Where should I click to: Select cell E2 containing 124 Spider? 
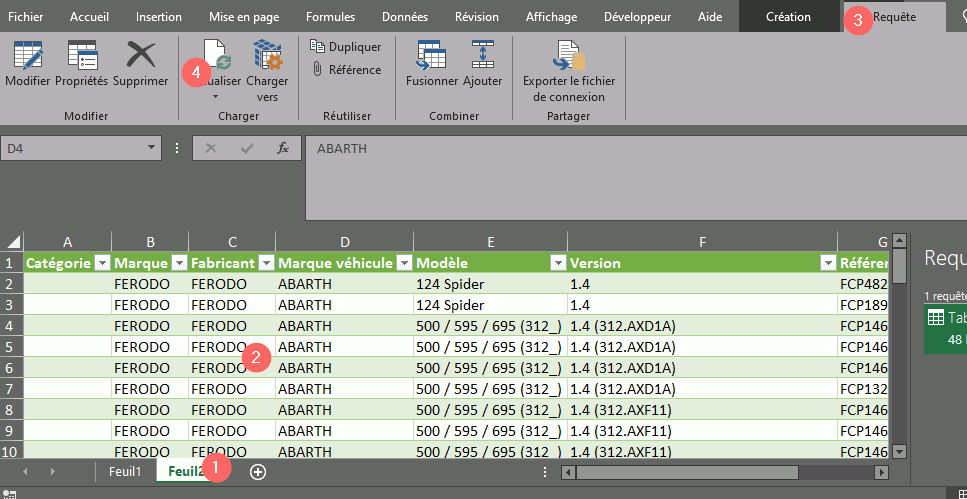(490, 284)
